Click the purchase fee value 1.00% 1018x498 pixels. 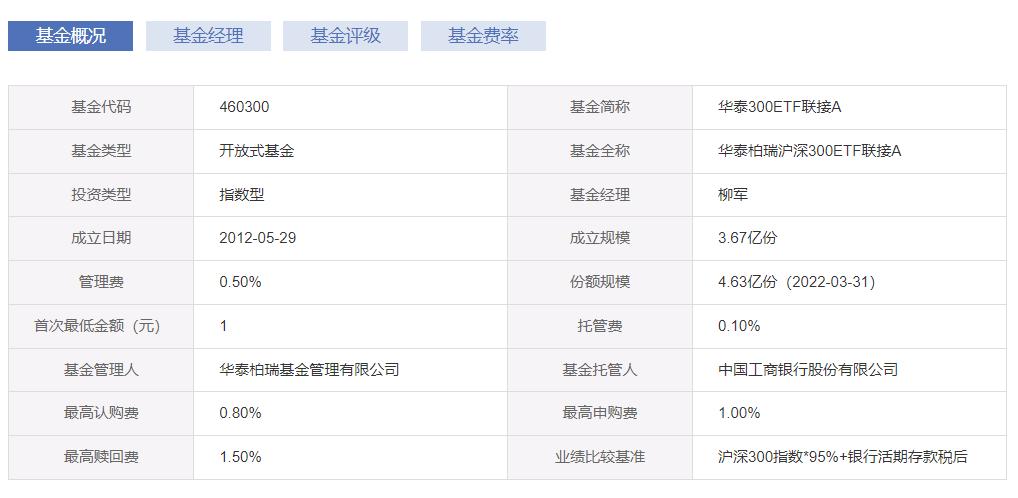click(739, 413)
